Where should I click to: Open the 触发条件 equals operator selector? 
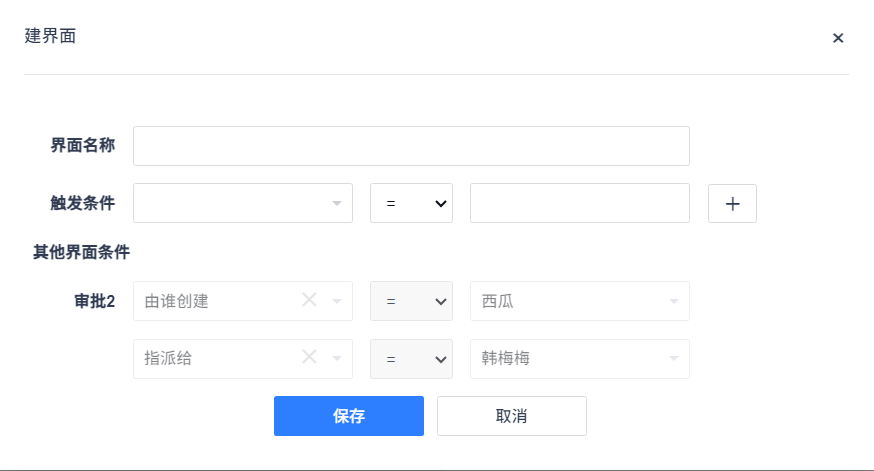pos(411,203)
